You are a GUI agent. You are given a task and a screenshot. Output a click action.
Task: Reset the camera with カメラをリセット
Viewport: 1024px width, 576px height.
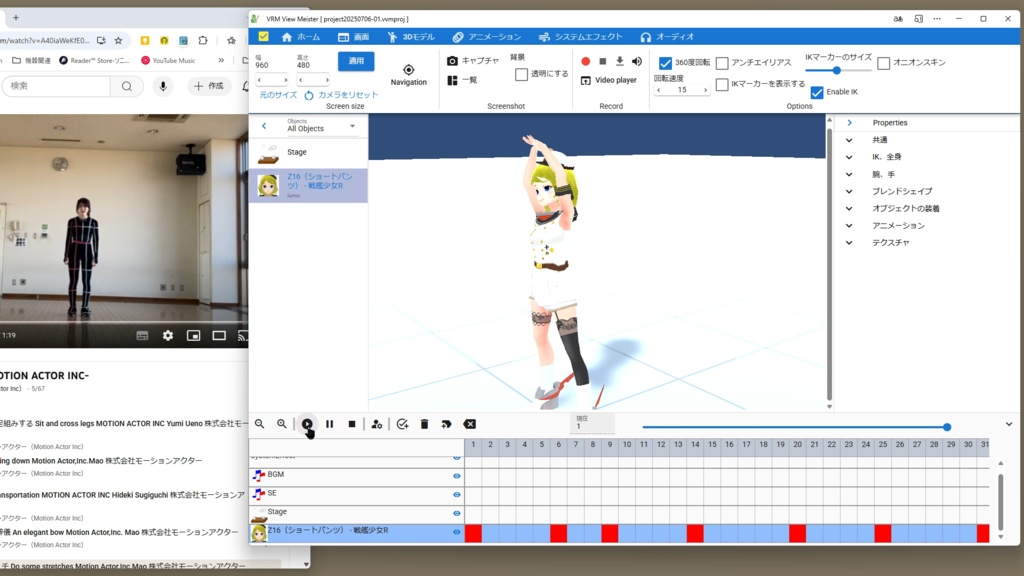(x=342, y=95)
